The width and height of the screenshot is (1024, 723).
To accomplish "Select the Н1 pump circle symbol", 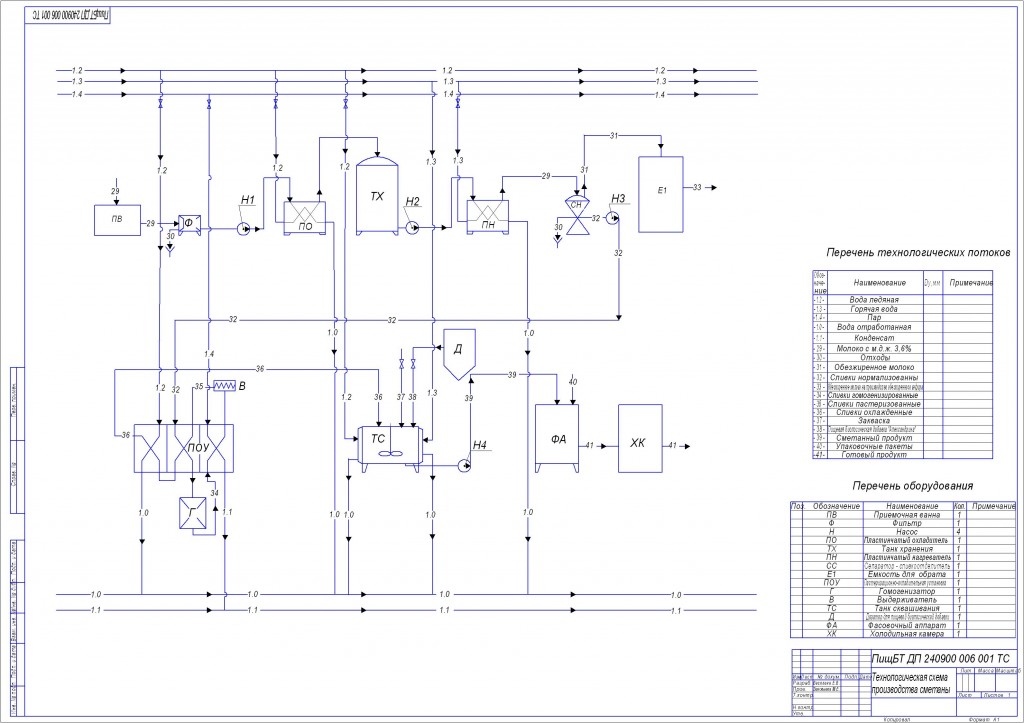I will tap(242, 229).
